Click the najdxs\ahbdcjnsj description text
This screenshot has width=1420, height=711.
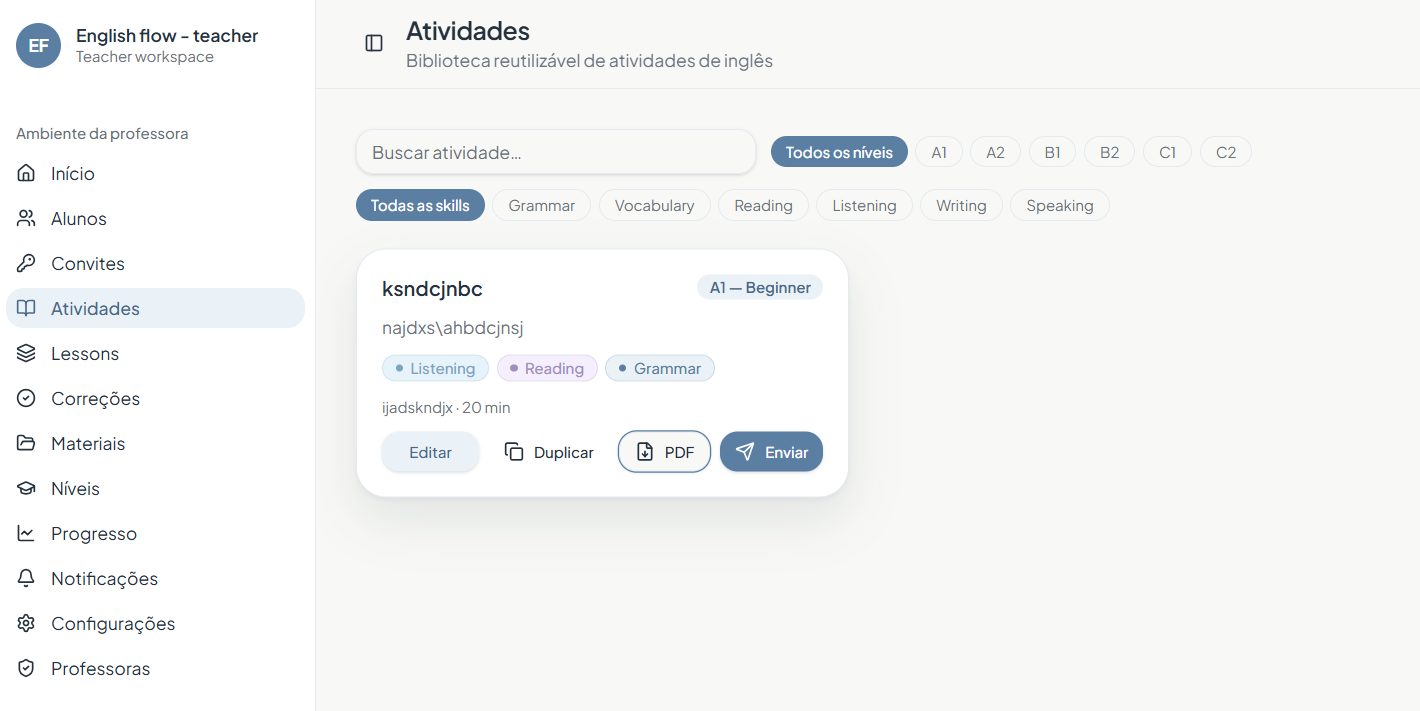pyautogui.click(x=453, y=328)
